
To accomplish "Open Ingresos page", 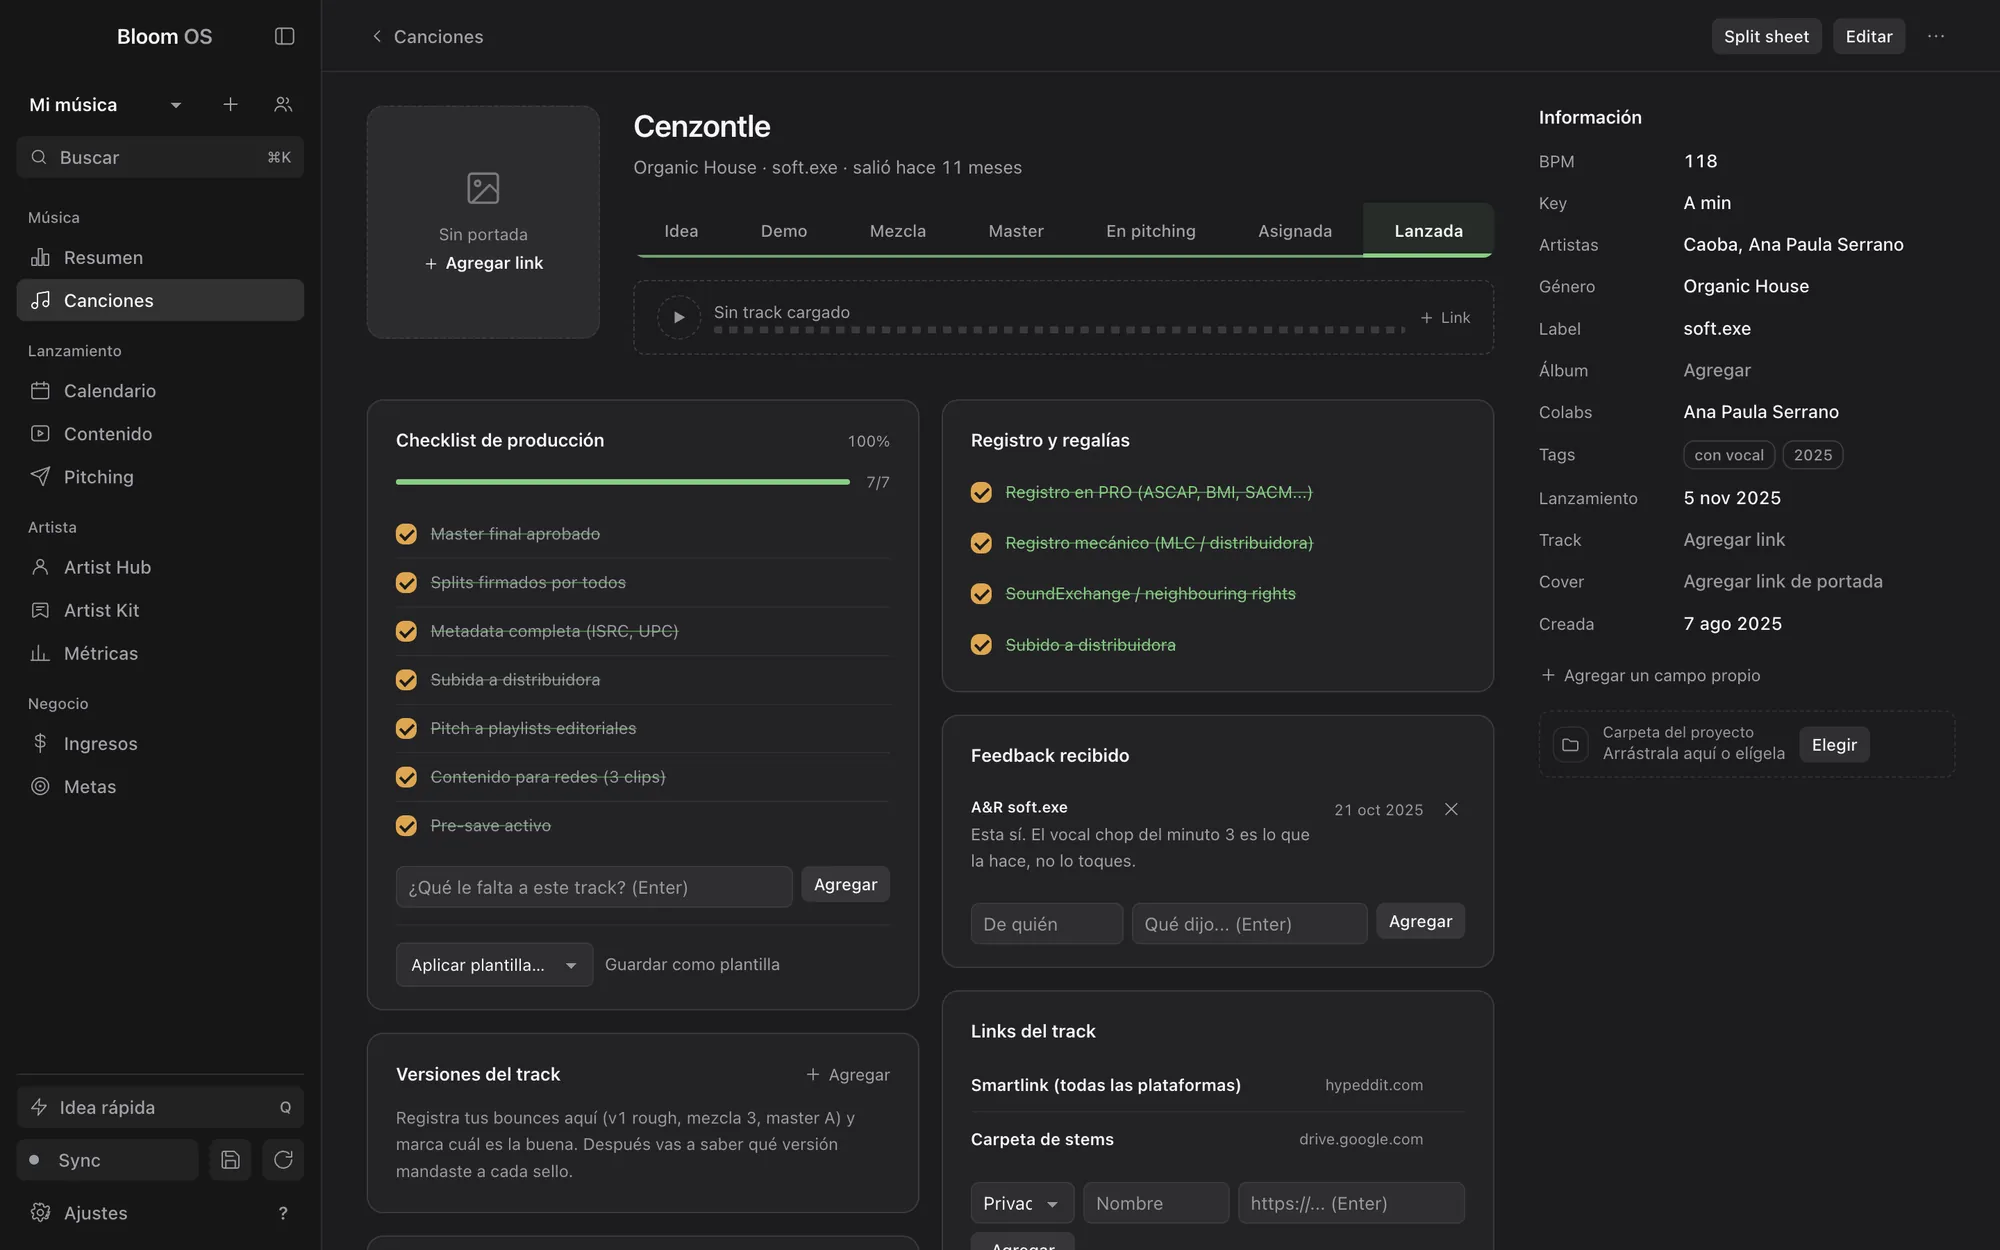I will (x=160, y=743).
